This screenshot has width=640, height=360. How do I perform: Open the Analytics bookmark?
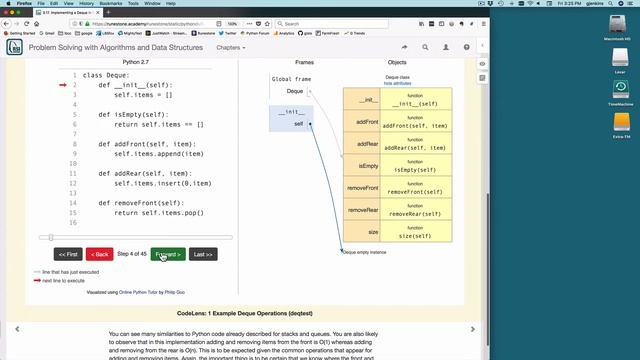coord(284,33)
